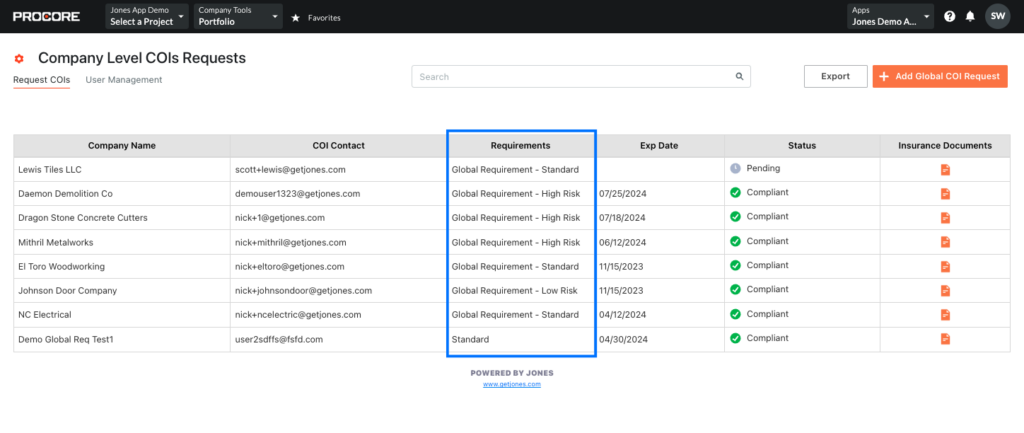Screen dimensions: 1024x433
Task: Click the nick+johnsondoor@getjones.com contact
Action: 304,291
